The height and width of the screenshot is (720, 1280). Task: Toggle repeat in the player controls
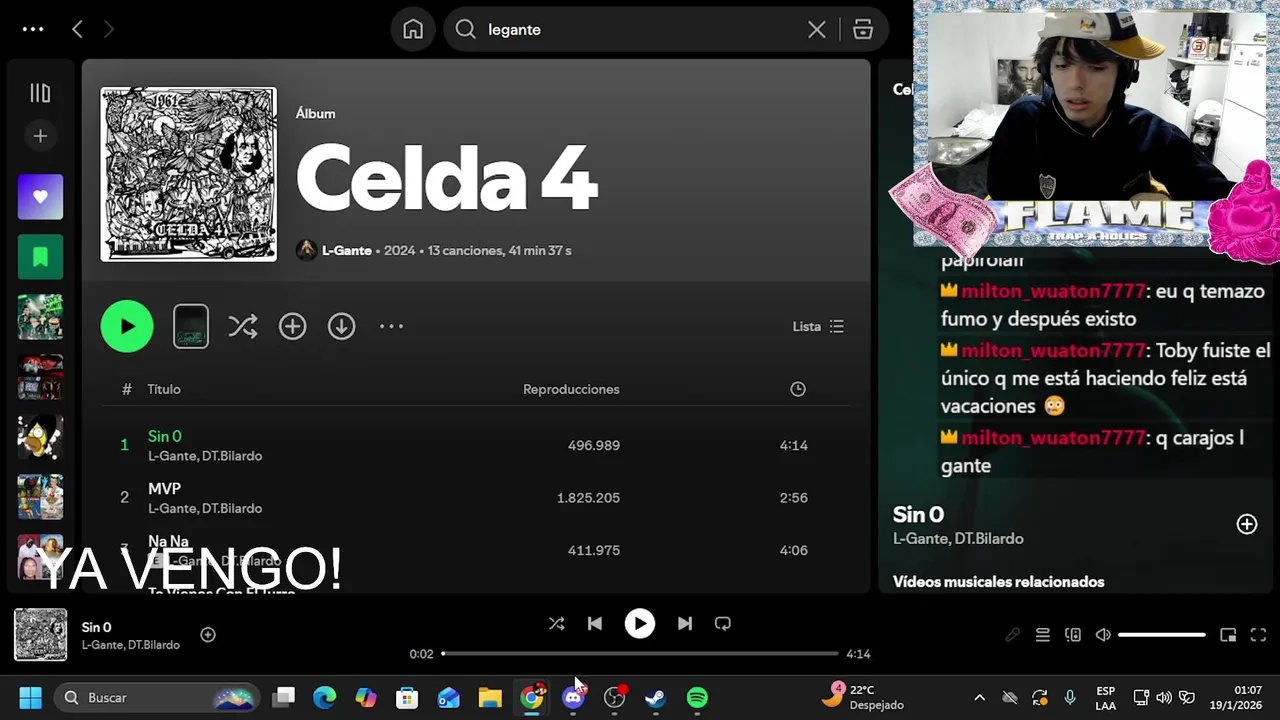pyautogui.click(x=723, y=623)
